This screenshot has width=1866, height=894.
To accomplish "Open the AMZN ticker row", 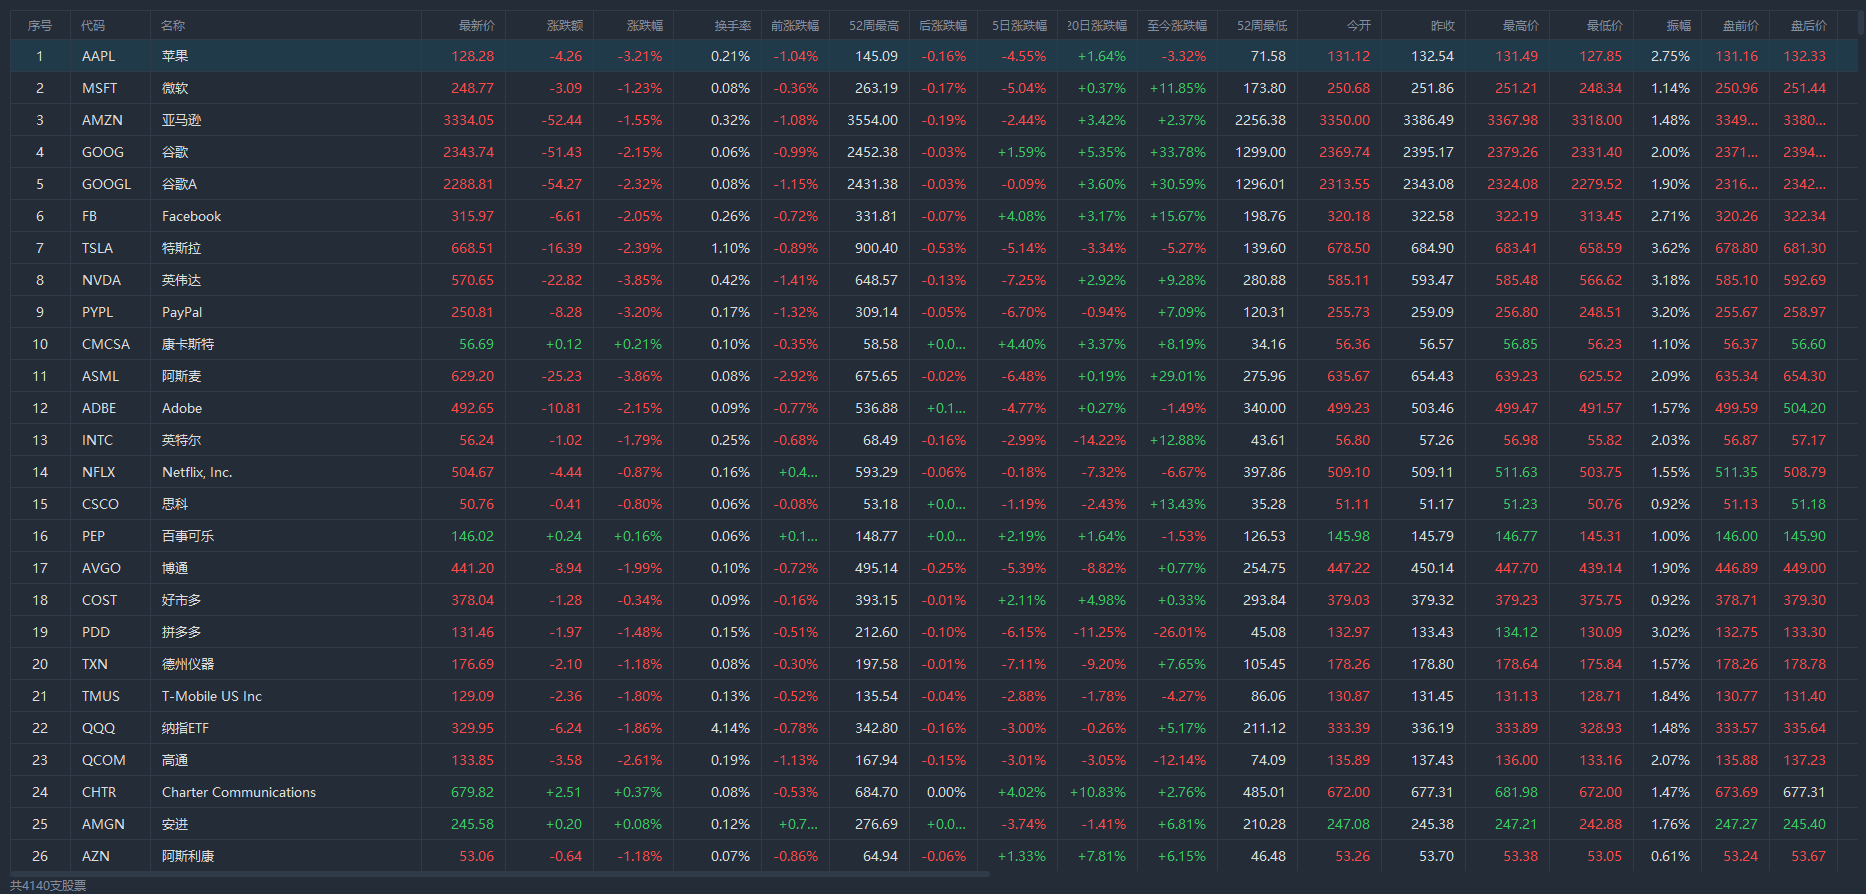I will pos(932,120).
